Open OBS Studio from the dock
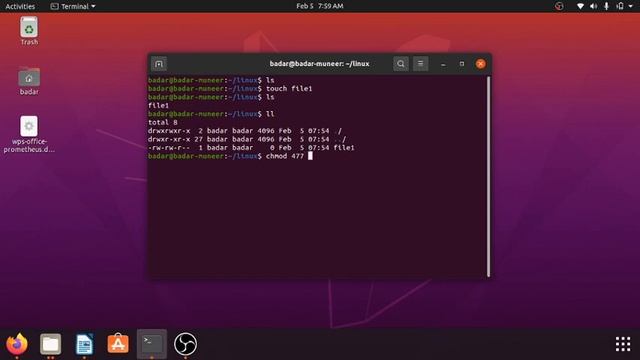640x360 pixels. pyautogui.click(x=185, y=344)
